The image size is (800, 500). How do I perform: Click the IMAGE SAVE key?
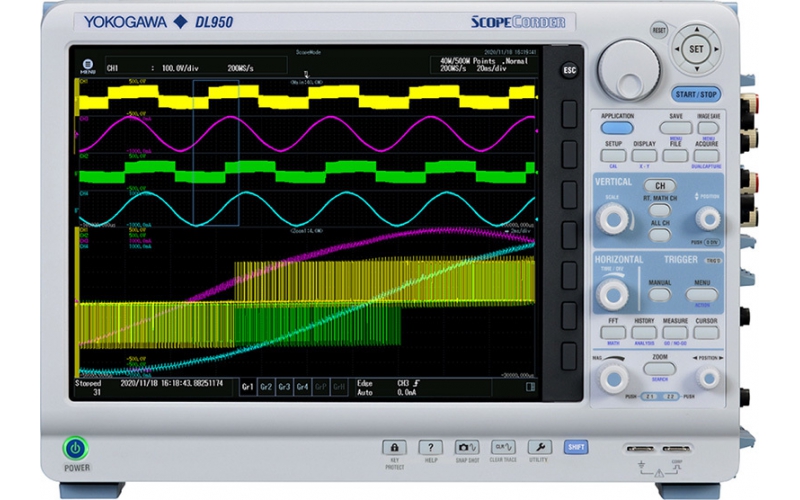click(708, 128)
